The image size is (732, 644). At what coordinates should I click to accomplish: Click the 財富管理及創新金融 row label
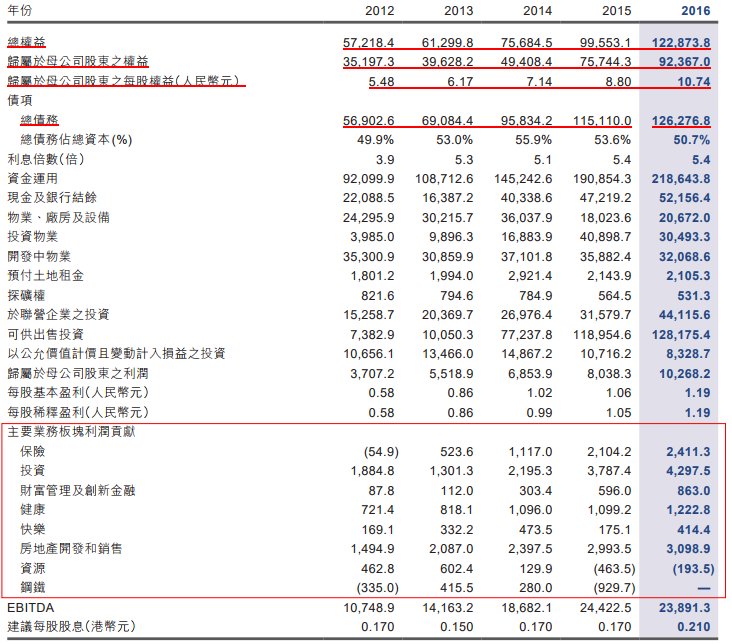point(72,490)
